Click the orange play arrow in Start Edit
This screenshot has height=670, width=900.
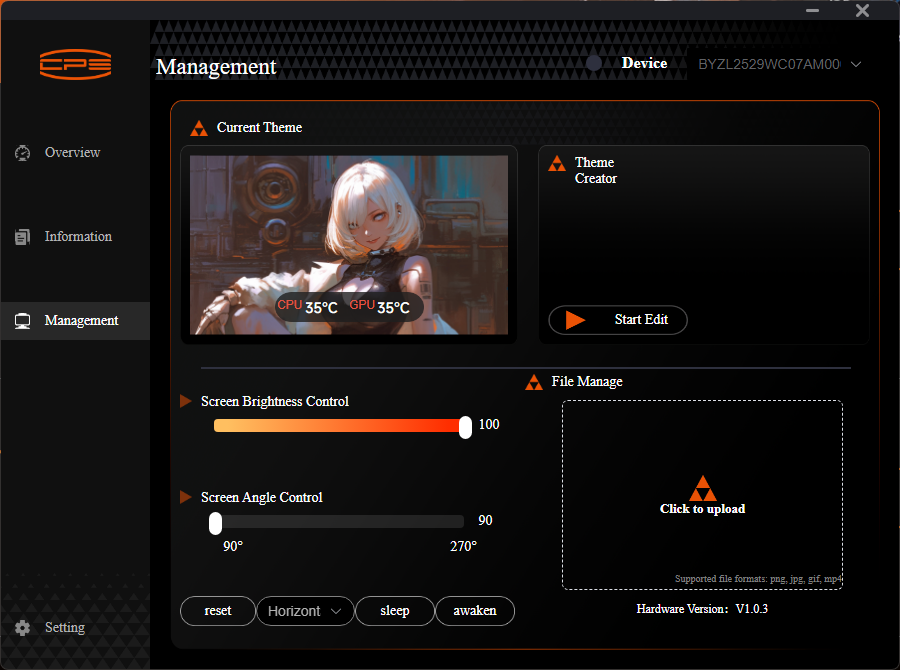[x=575, y=320]
